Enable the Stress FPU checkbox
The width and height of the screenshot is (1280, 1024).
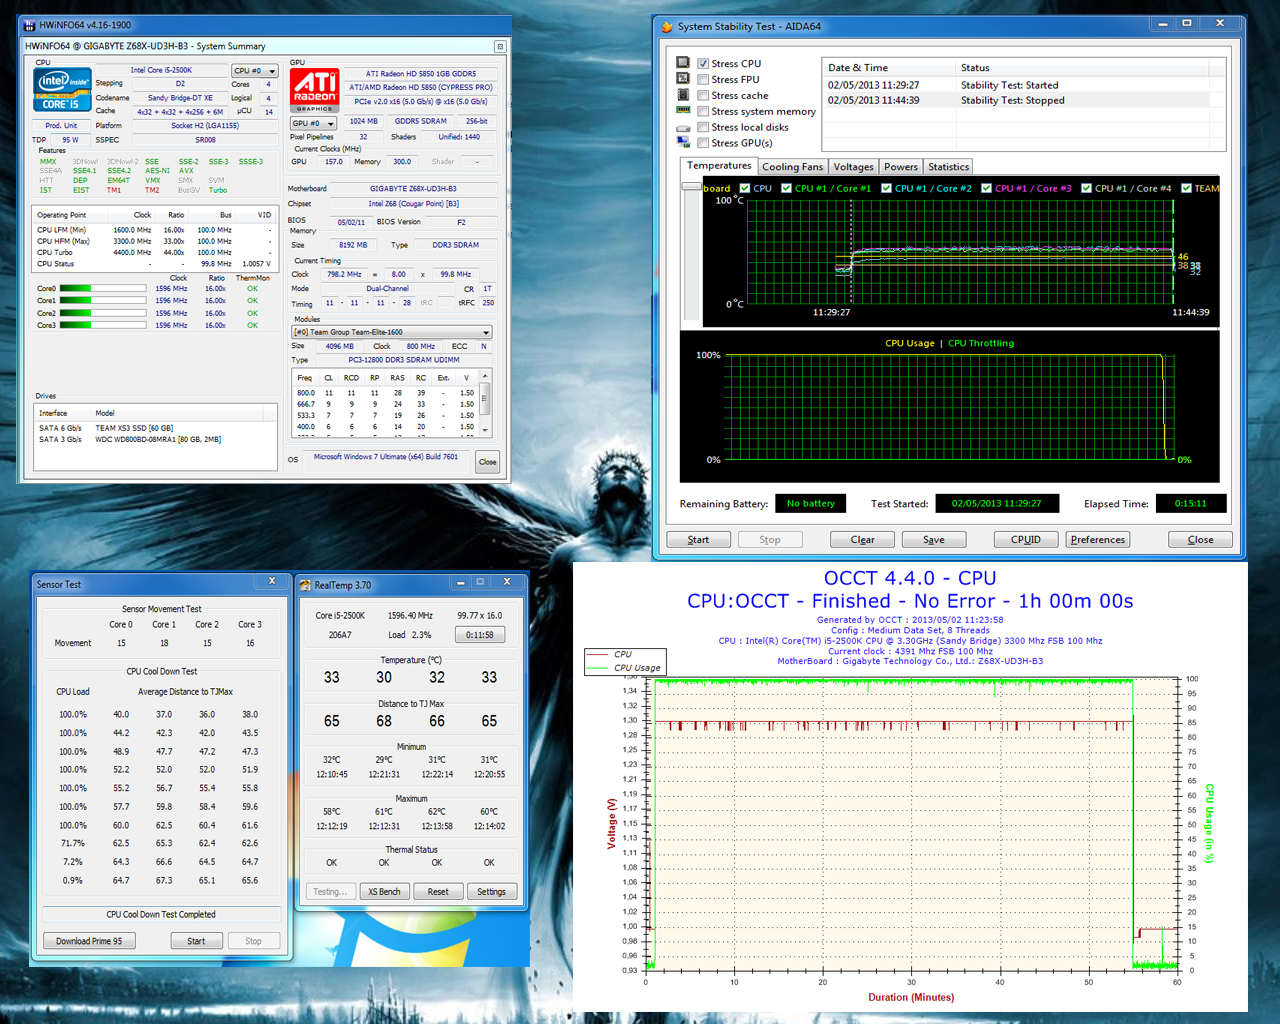703,79
